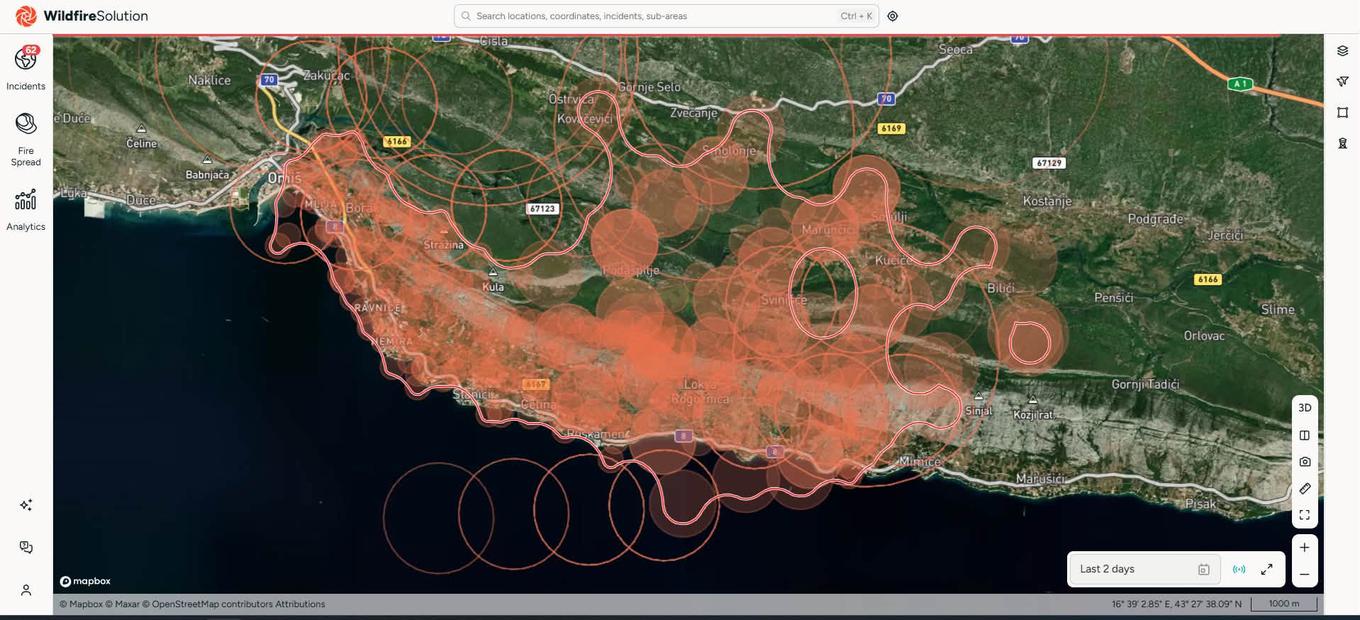The image size is (1360, 620).
Task: Click the fullscreen map frame icon
Action: [x=1305, y=515]
